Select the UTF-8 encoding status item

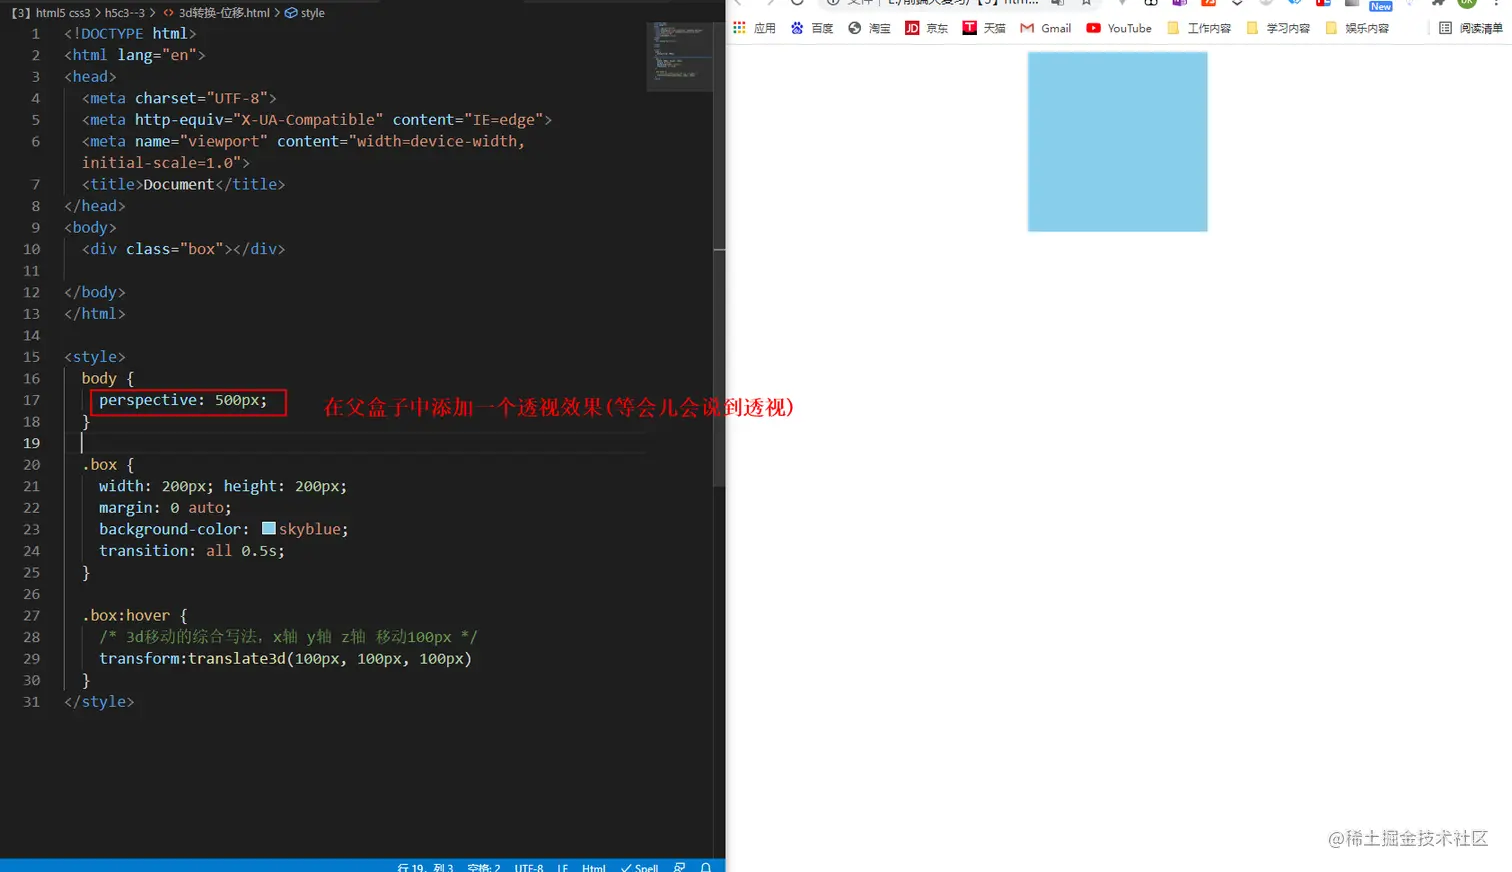tap(529, 867)
